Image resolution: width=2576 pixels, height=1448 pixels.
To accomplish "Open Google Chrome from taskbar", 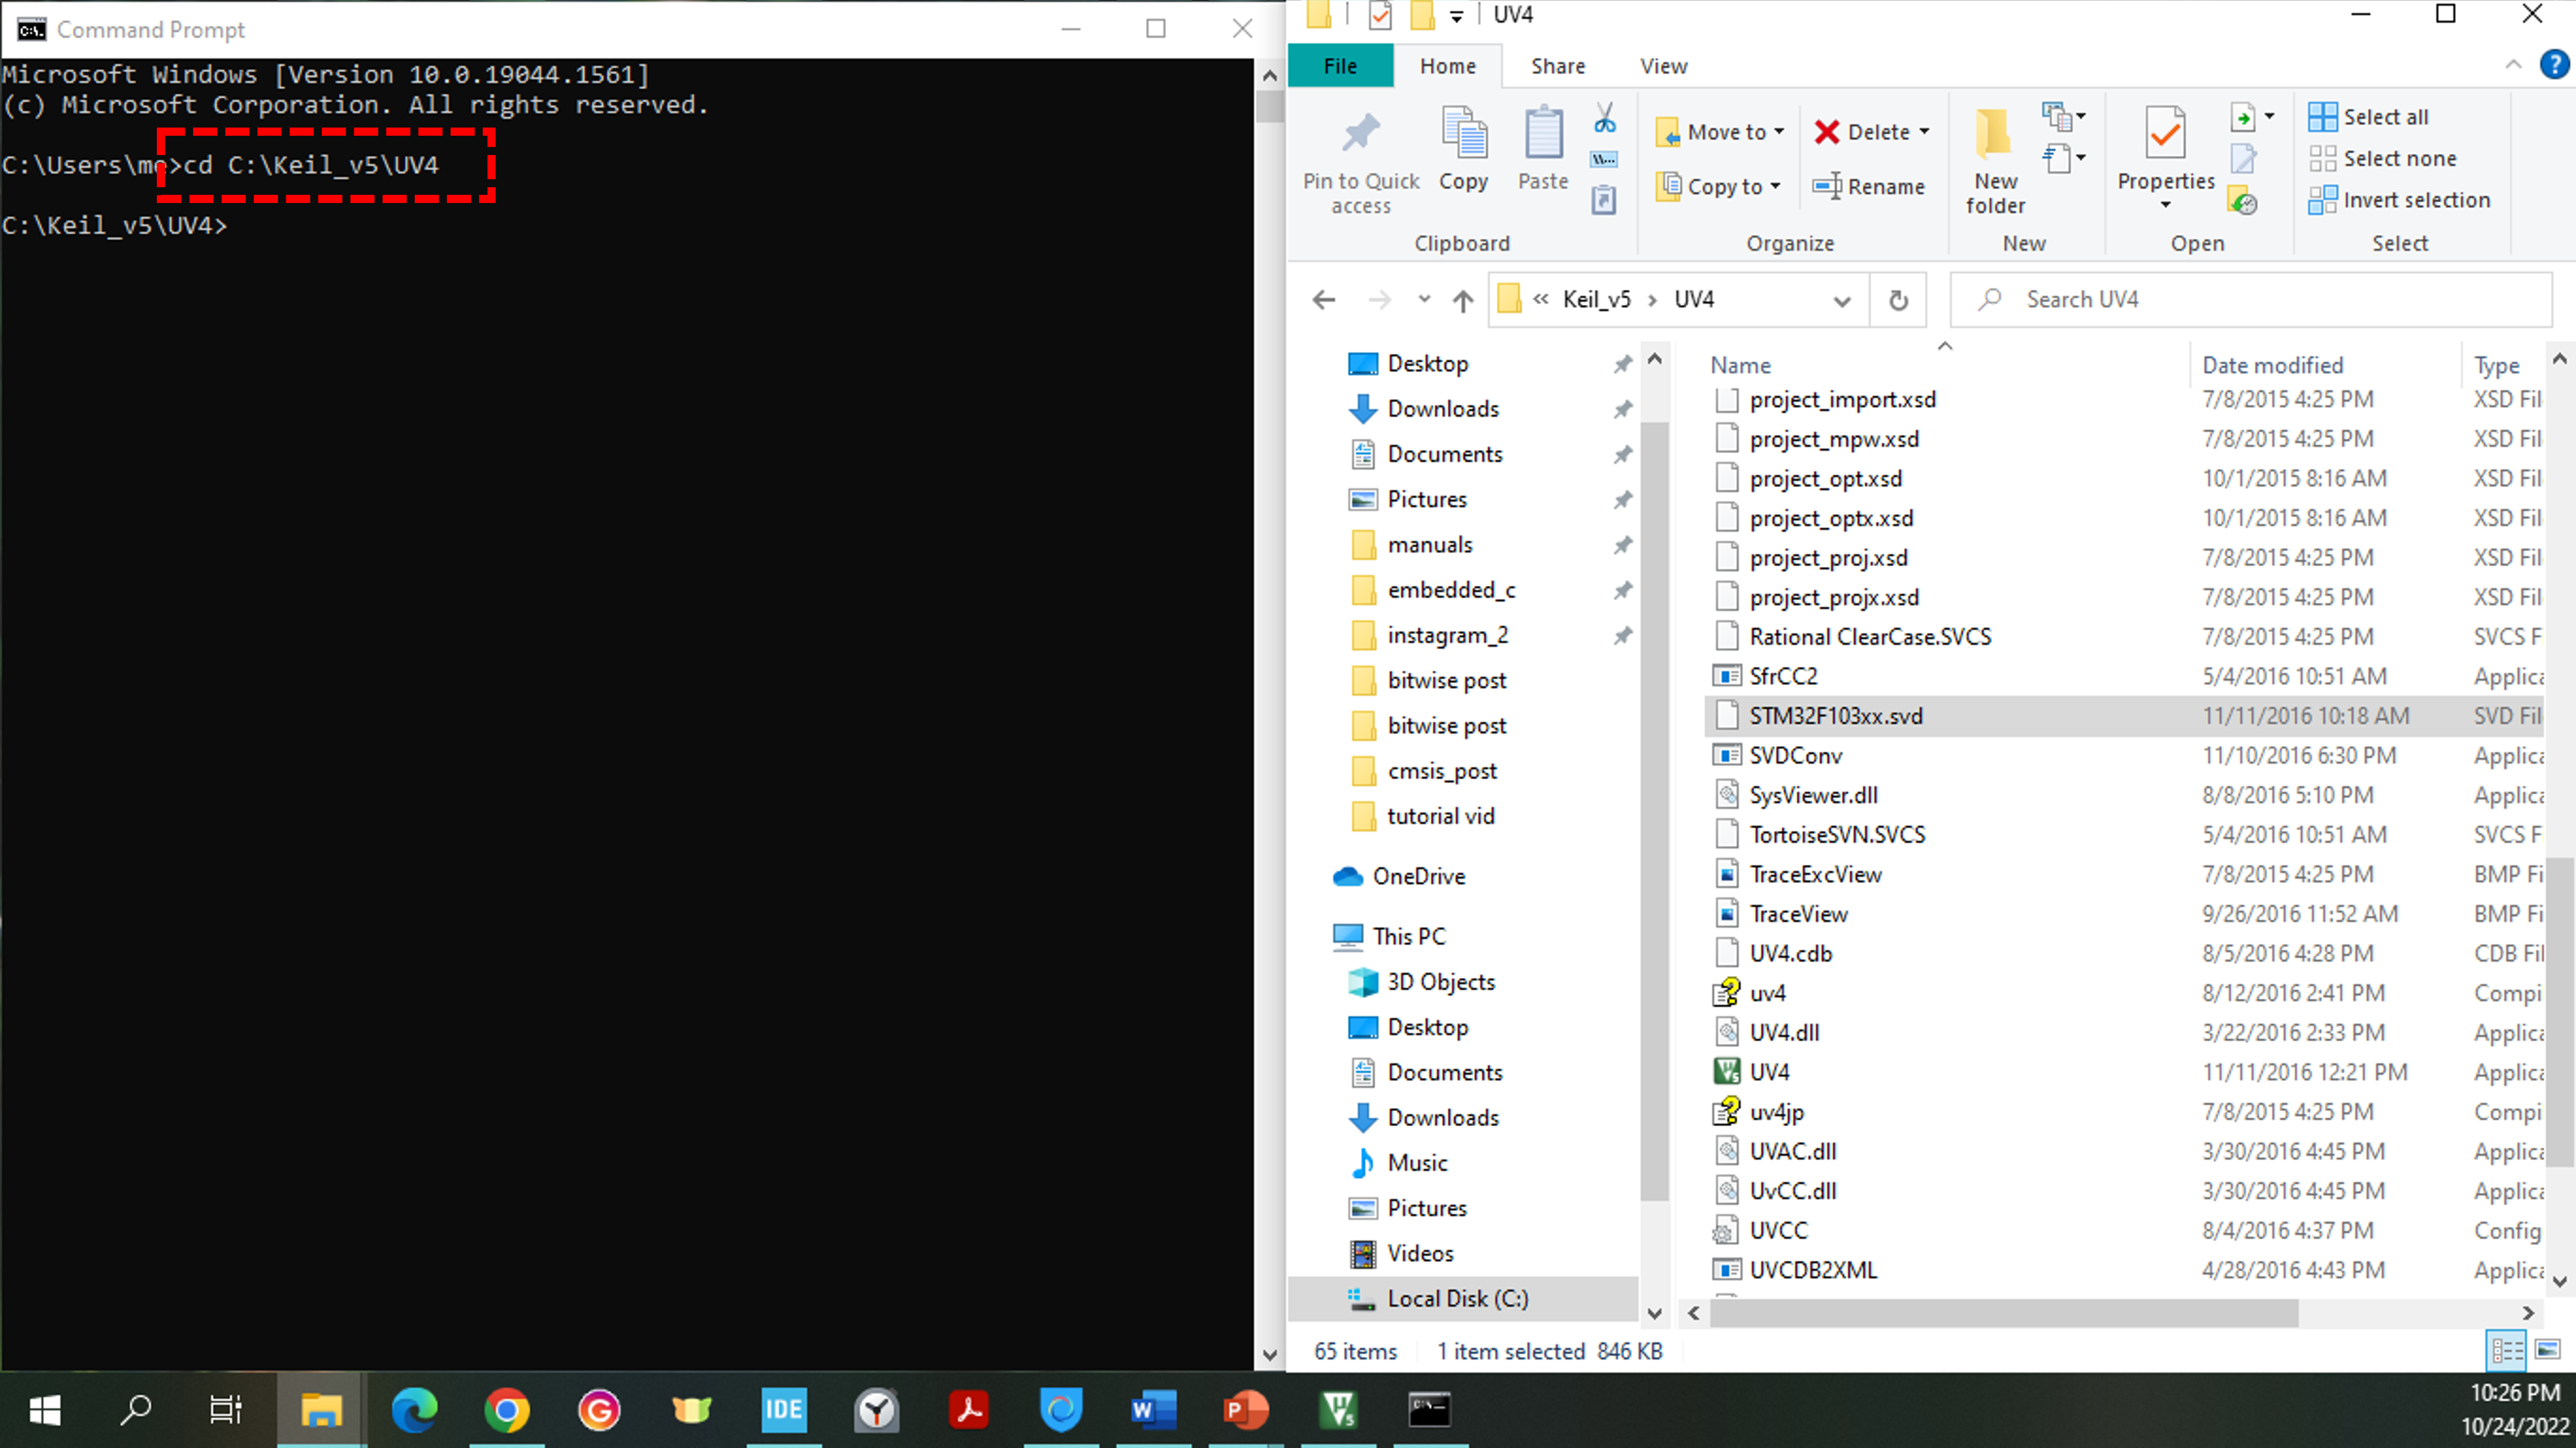I will pyautogui.click(x=506, y=1410).
